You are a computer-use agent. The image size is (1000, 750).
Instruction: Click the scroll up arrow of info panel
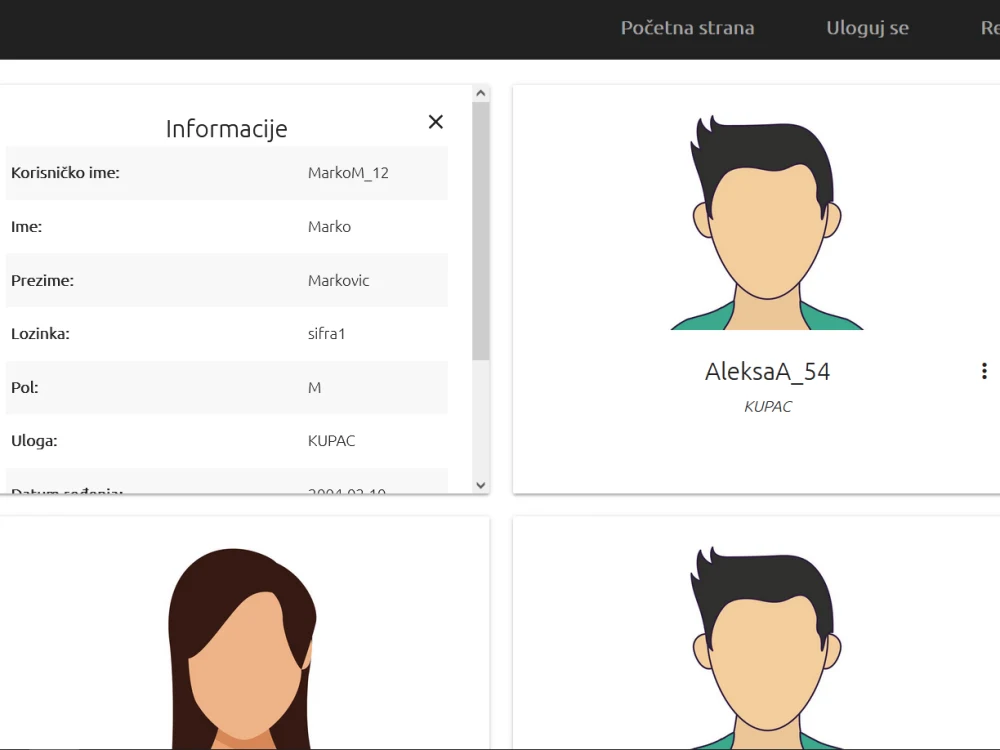tap(481, 94)
